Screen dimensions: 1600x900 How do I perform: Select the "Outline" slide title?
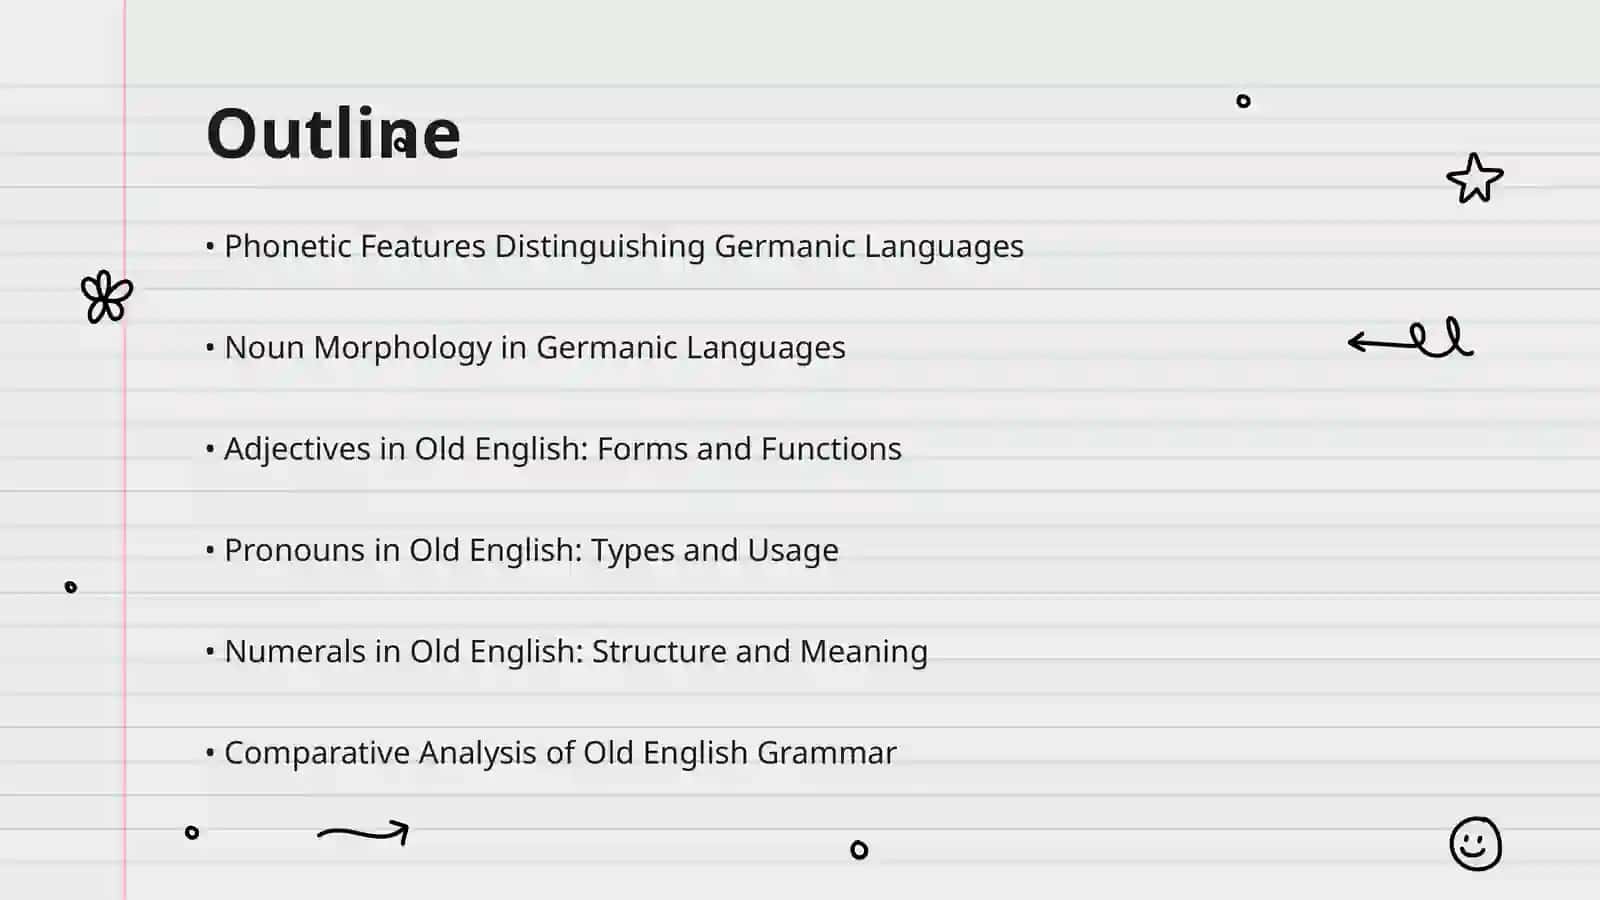(x=333, y=133)
